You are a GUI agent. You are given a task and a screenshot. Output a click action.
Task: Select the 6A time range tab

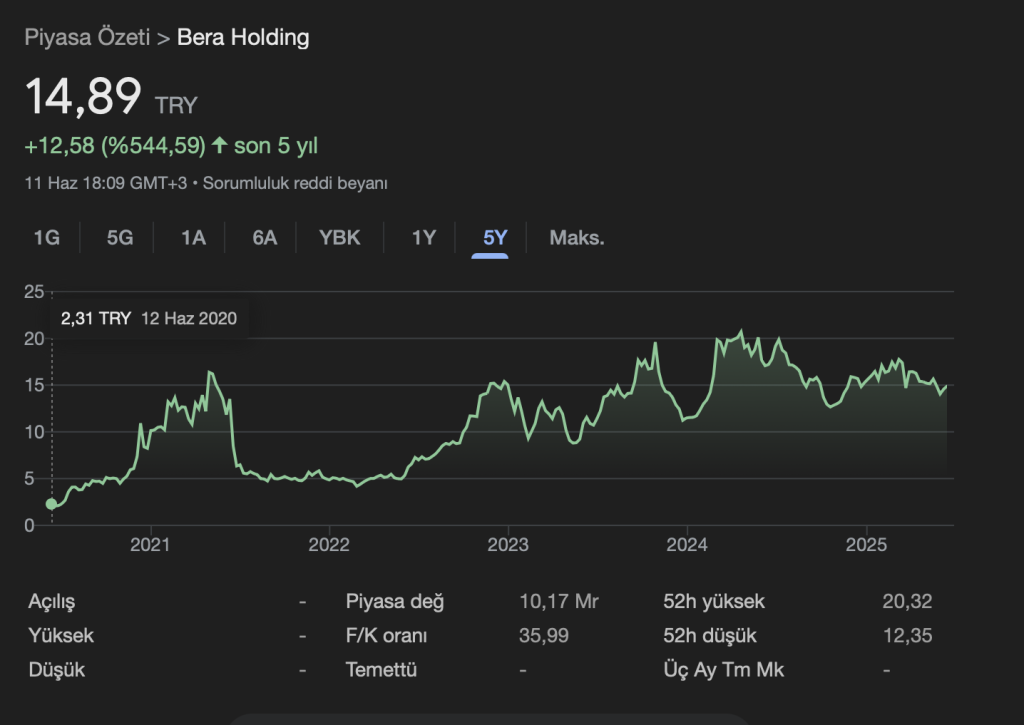[x=265, y=238]
